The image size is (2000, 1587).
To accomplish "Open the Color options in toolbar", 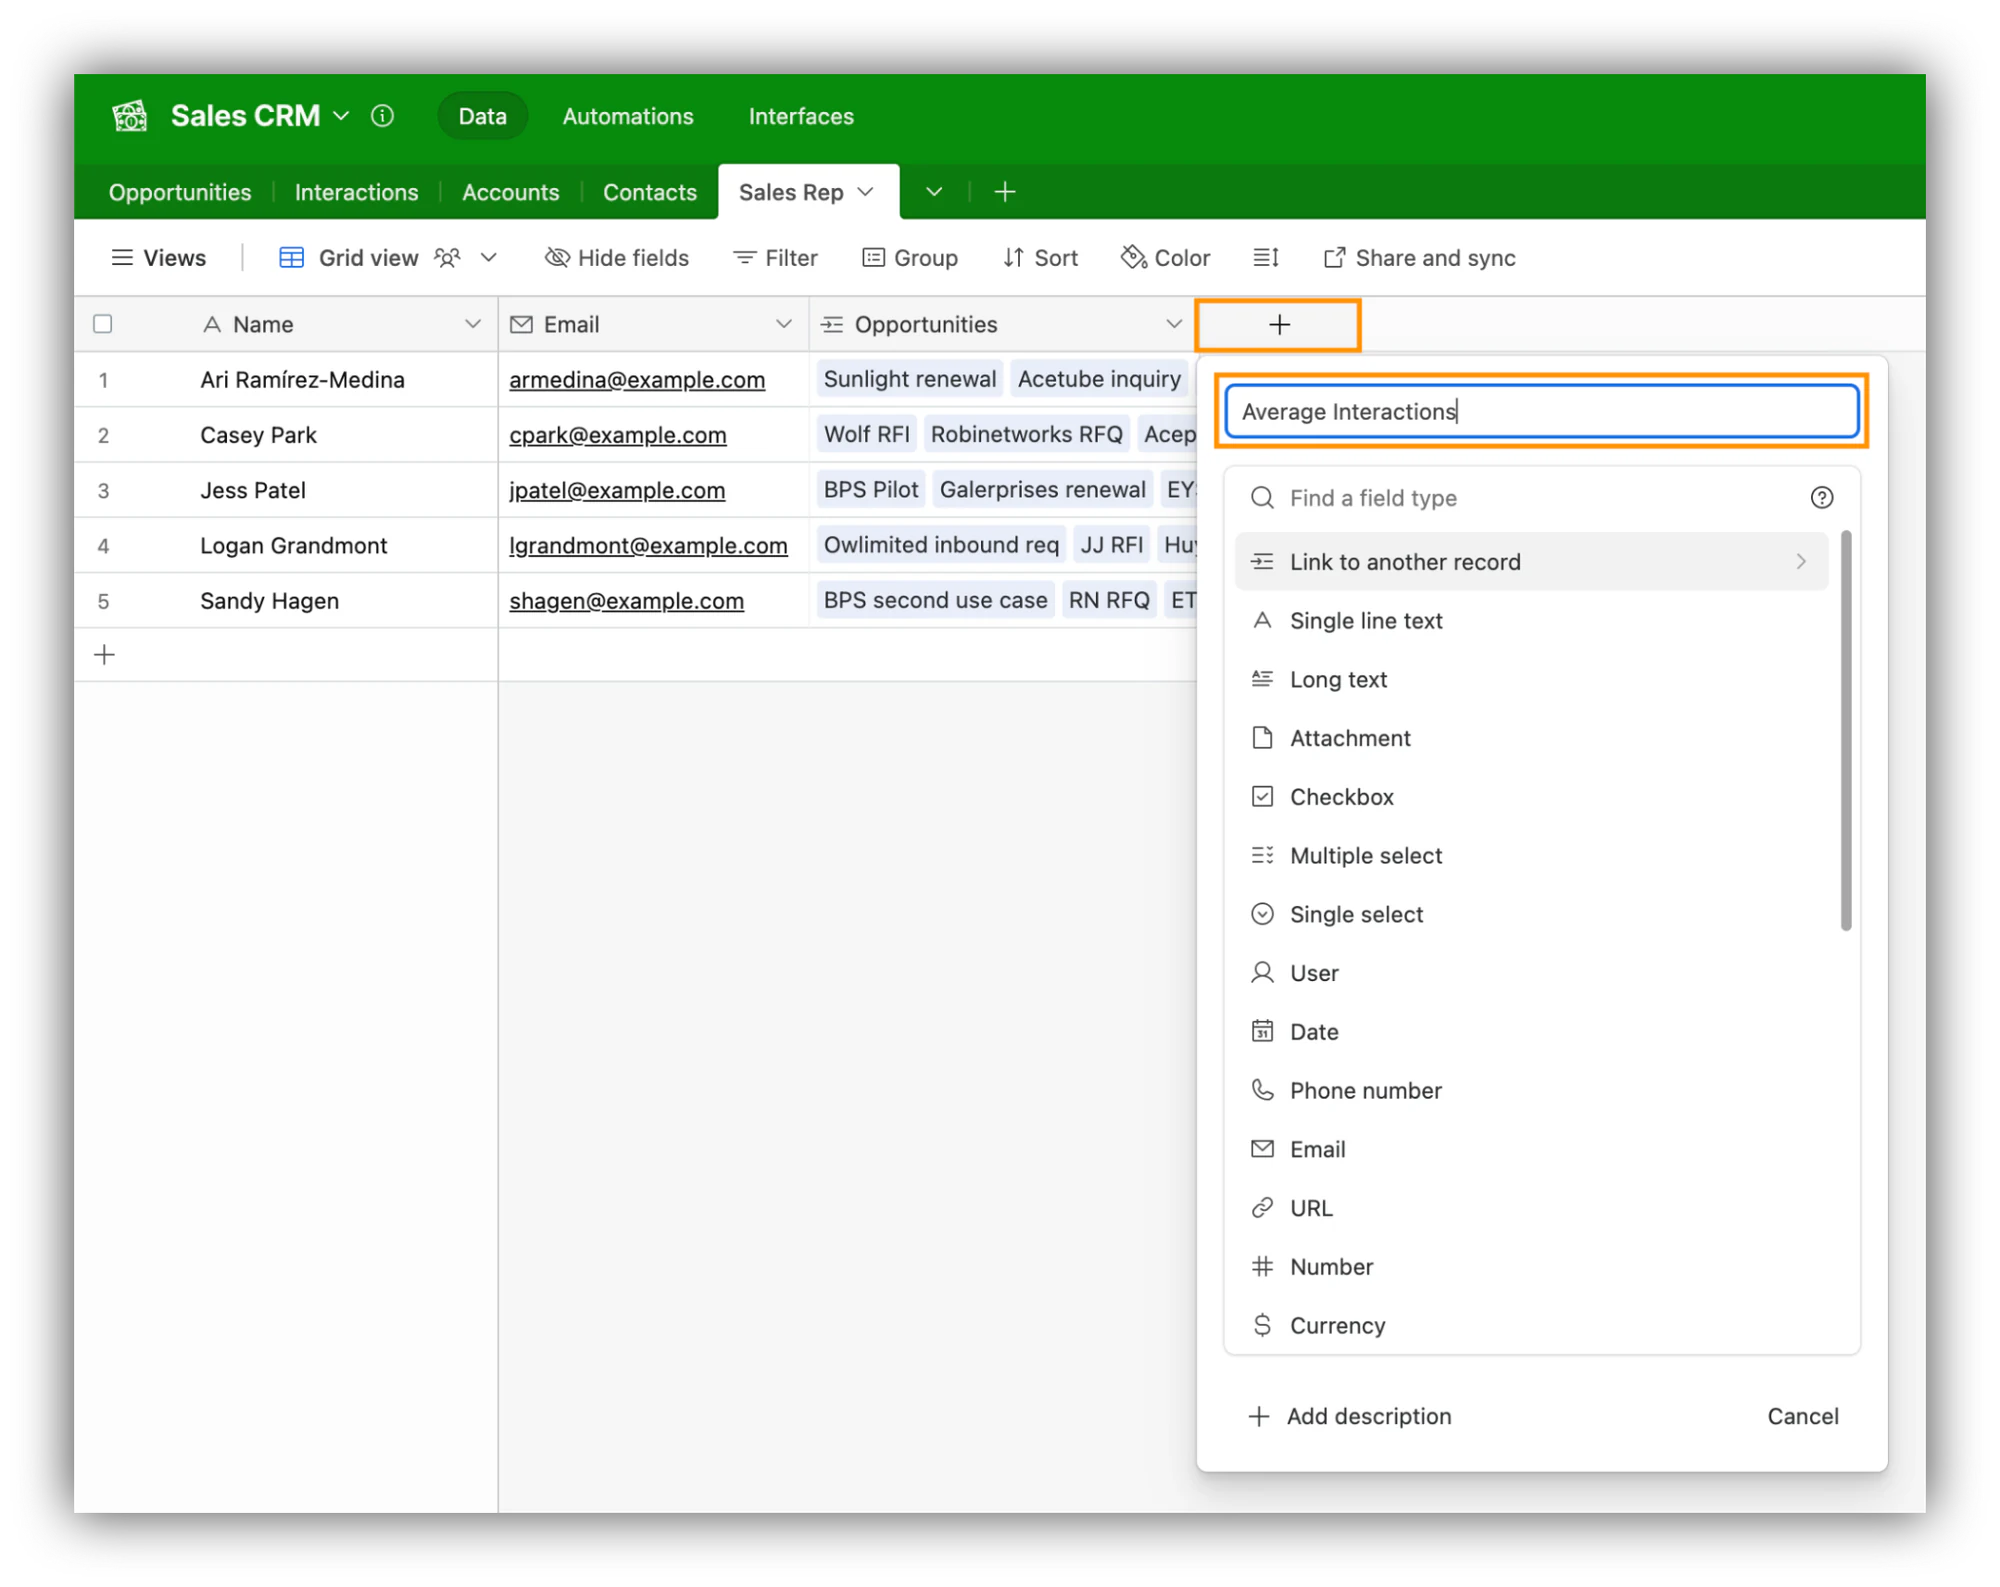I will click(x=1166, y=258).
